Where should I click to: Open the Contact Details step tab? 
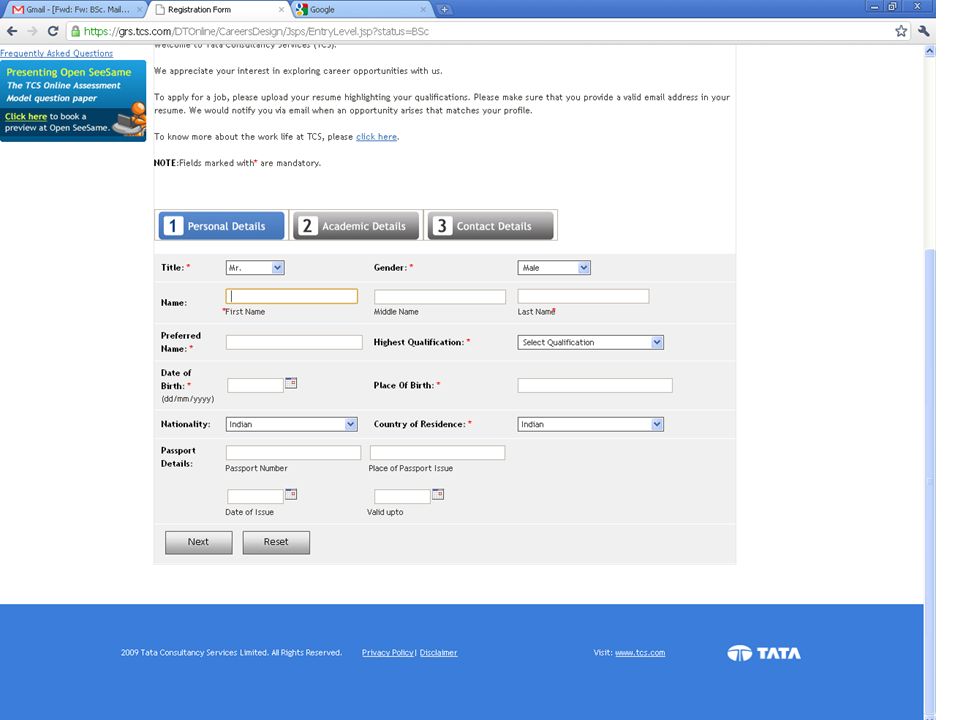(490, 226)
